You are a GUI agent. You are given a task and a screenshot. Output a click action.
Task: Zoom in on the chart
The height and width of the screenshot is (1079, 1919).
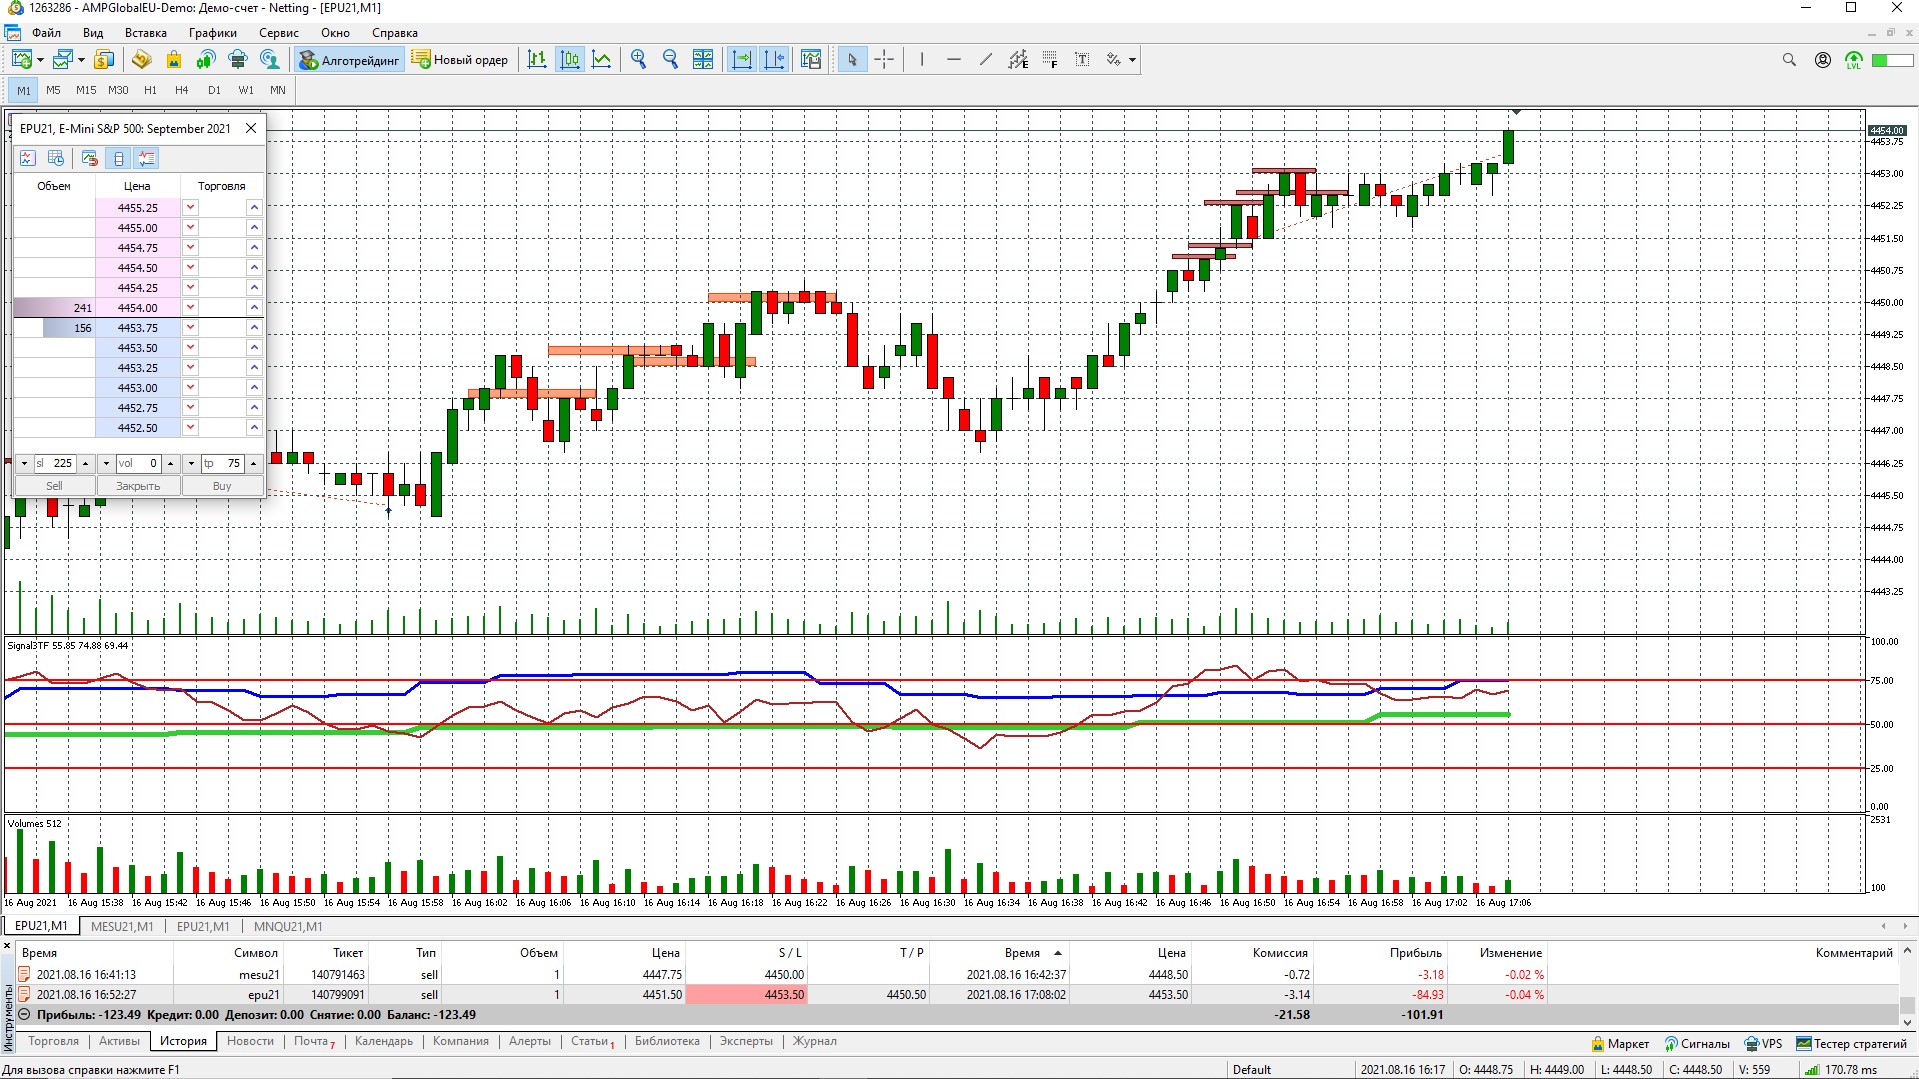[638, 60]
